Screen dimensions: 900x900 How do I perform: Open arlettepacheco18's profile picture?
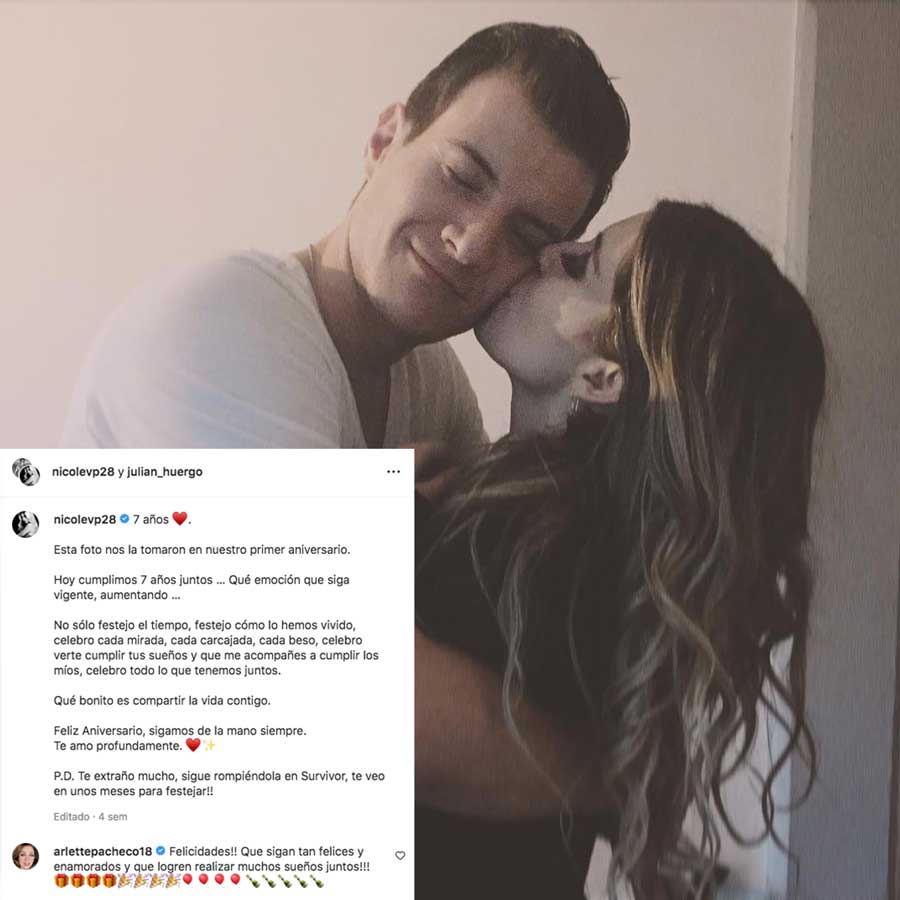pyautogui.click(x=26, y=856)
